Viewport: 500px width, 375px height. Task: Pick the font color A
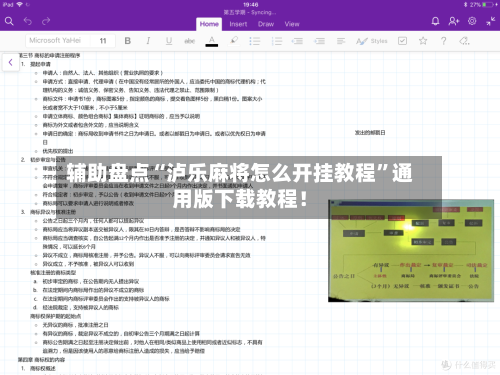[212, 41]
